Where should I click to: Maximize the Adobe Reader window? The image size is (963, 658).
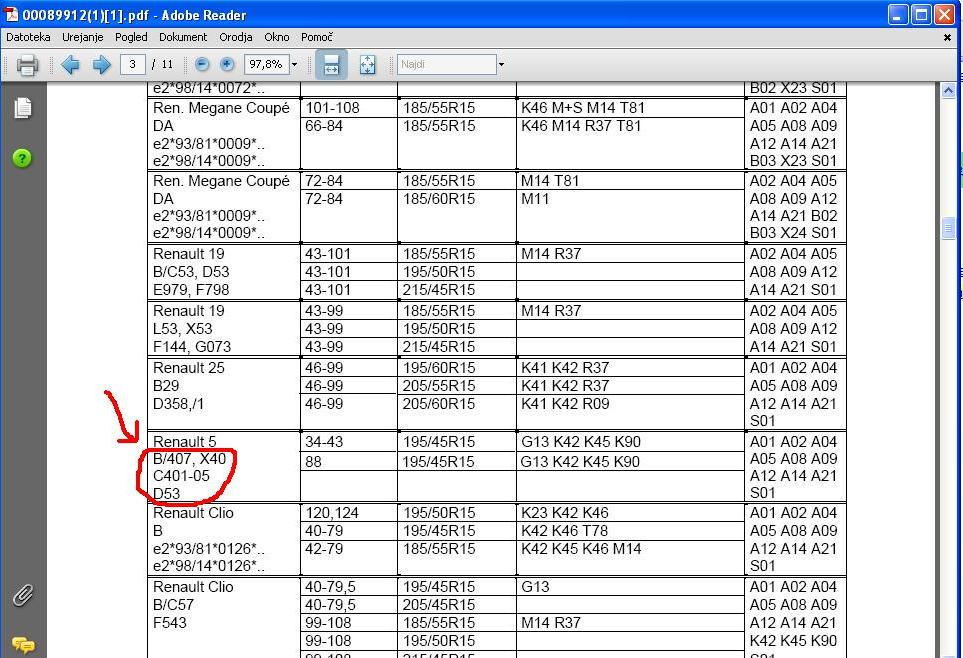click(x=921, y=15)
